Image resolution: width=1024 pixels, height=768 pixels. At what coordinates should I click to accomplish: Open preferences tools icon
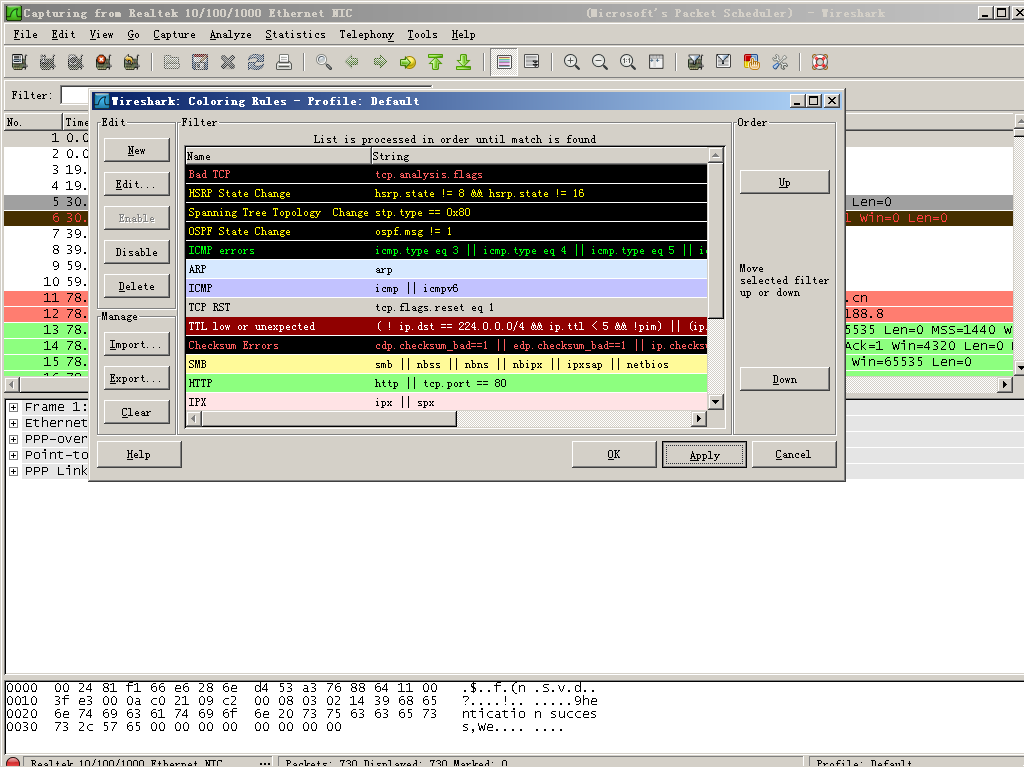click(x=780, y=62)
